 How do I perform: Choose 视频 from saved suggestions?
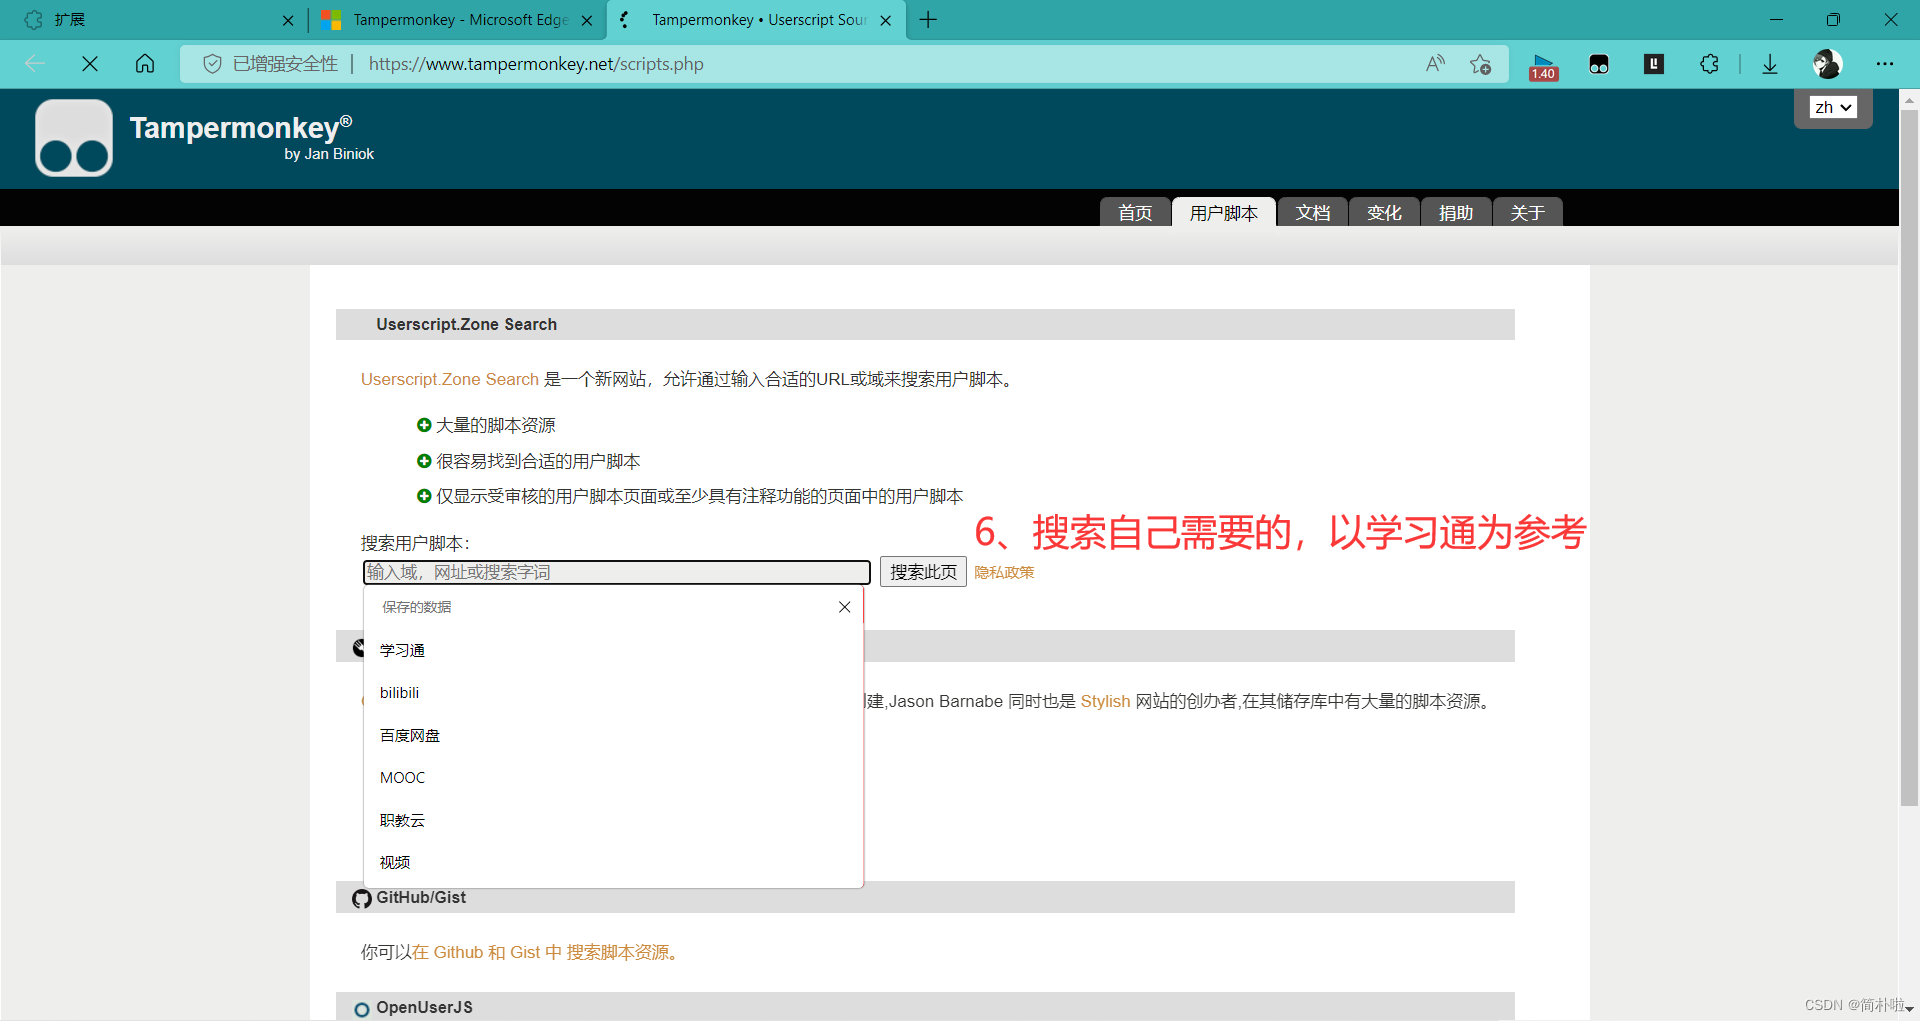tap(613, 863)
